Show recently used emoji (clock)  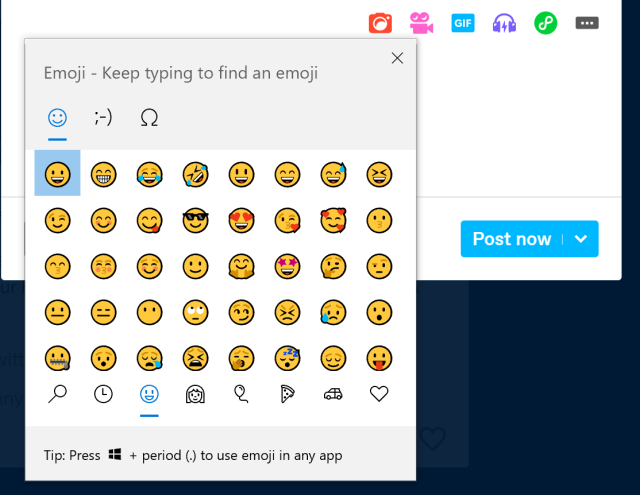103,394
